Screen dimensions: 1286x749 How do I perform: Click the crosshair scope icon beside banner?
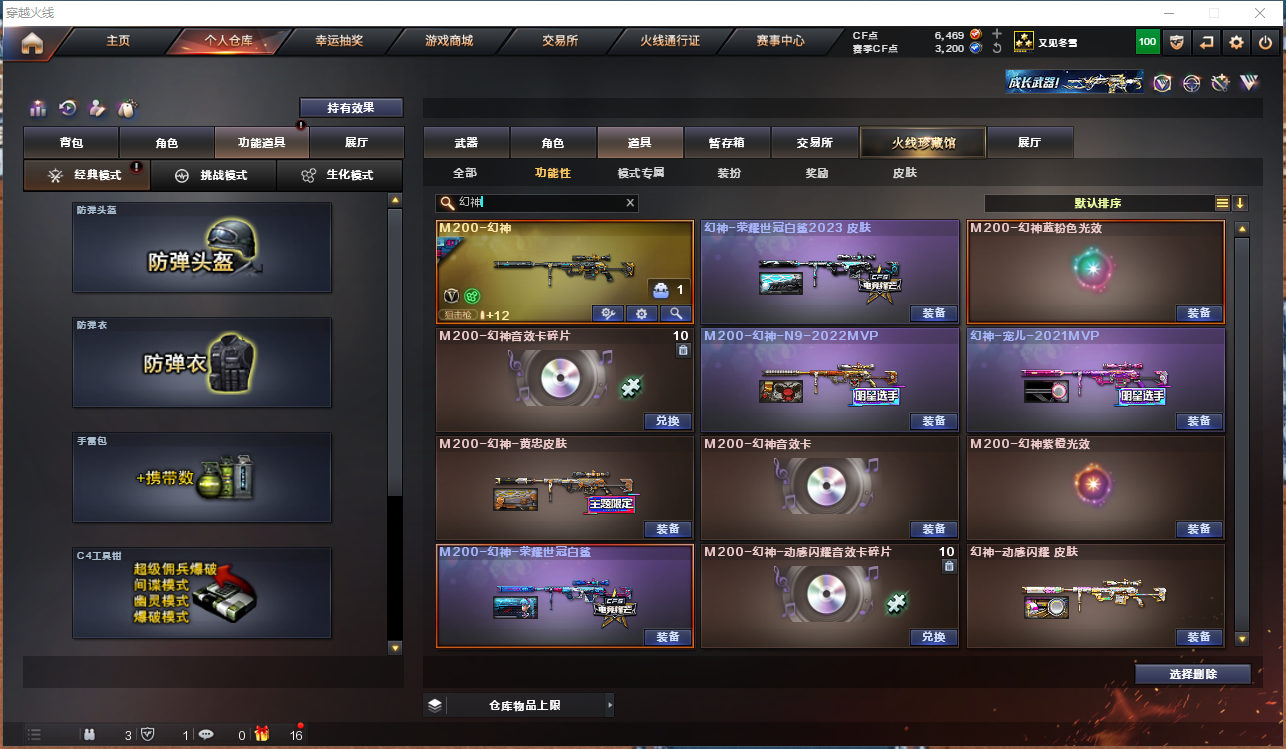1191,83
